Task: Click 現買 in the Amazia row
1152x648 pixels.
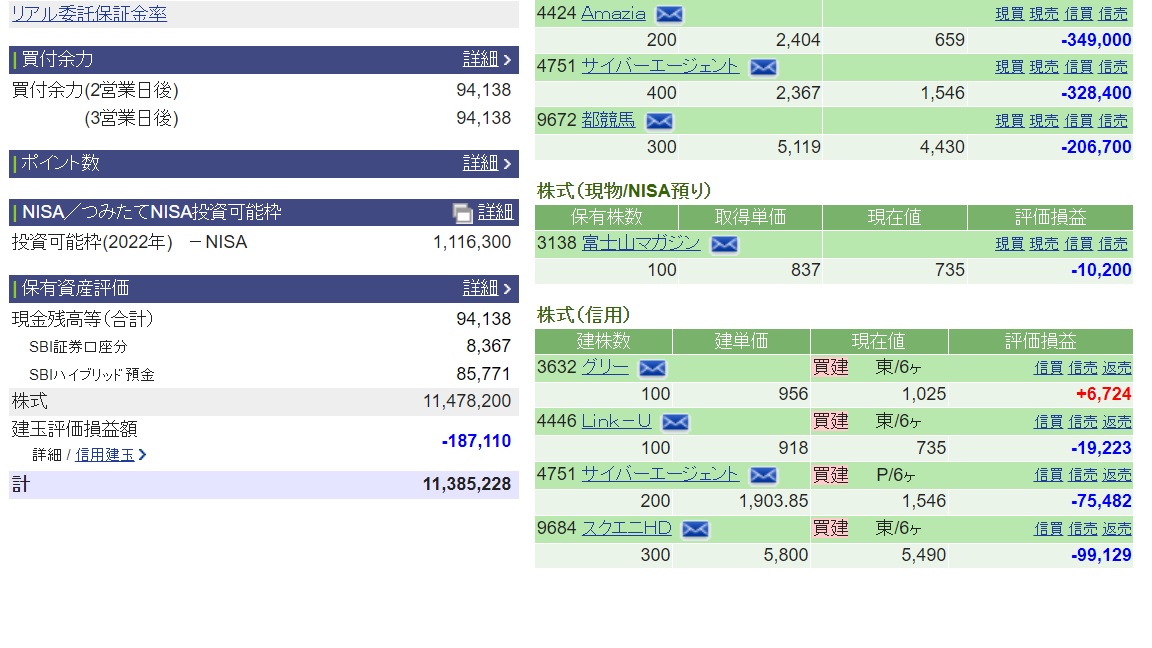Action: tap(1009, 14)
